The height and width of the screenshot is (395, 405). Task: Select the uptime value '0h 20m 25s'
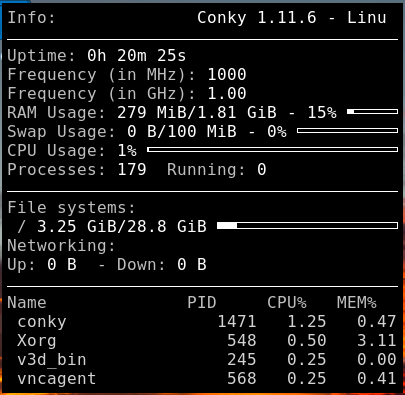pyautogui.click(x=137, y=55)
